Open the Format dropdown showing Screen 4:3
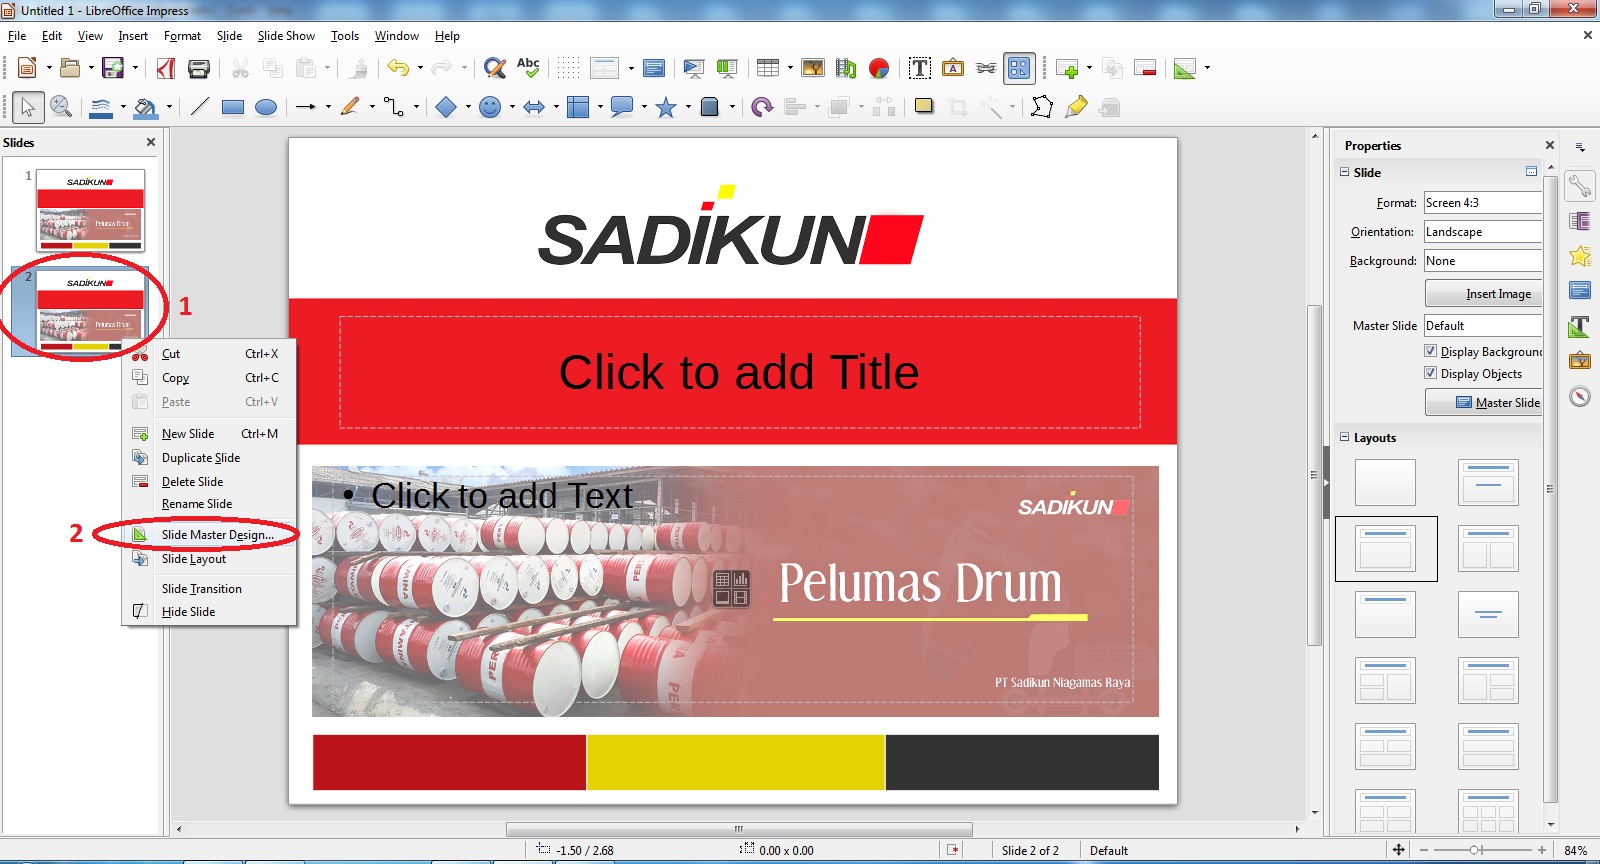Viewport: 1600px width, 864px height. tap(1483, 202)
